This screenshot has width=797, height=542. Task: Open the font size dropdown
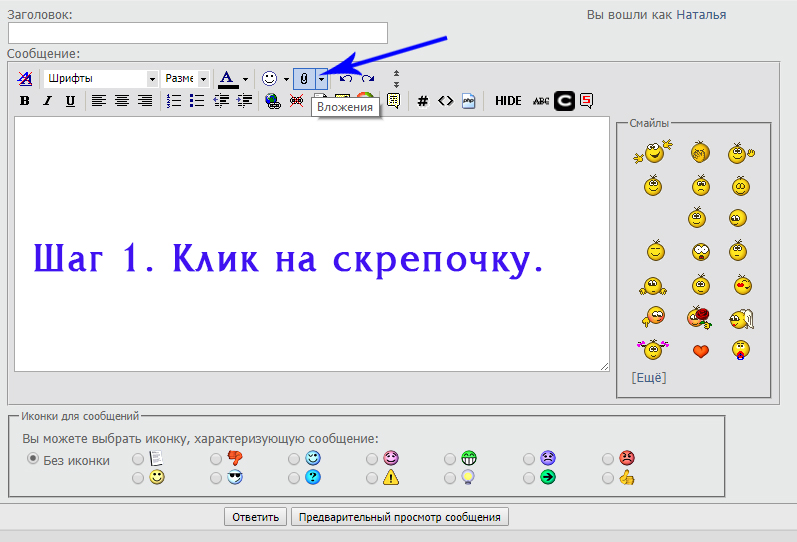point(186,78)
